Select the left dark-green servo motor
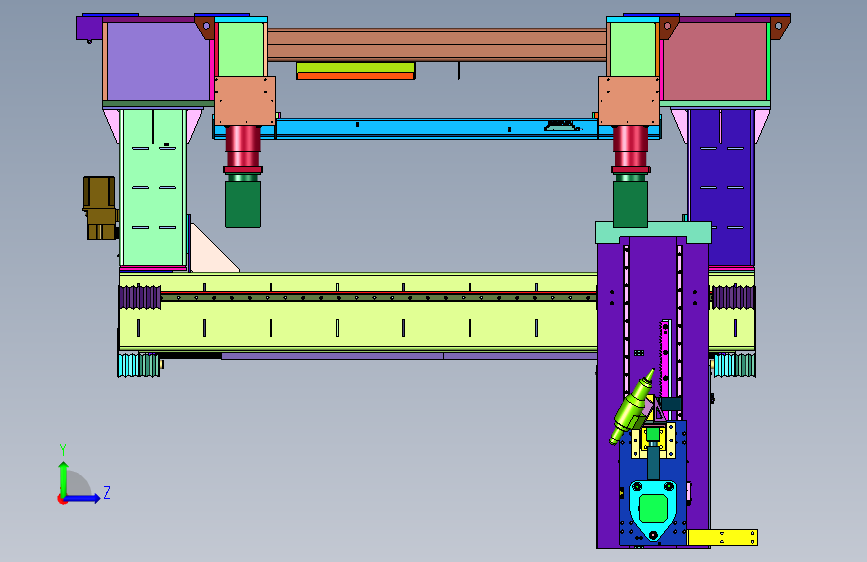Viewport: 867px width, 562px height. 243,204
